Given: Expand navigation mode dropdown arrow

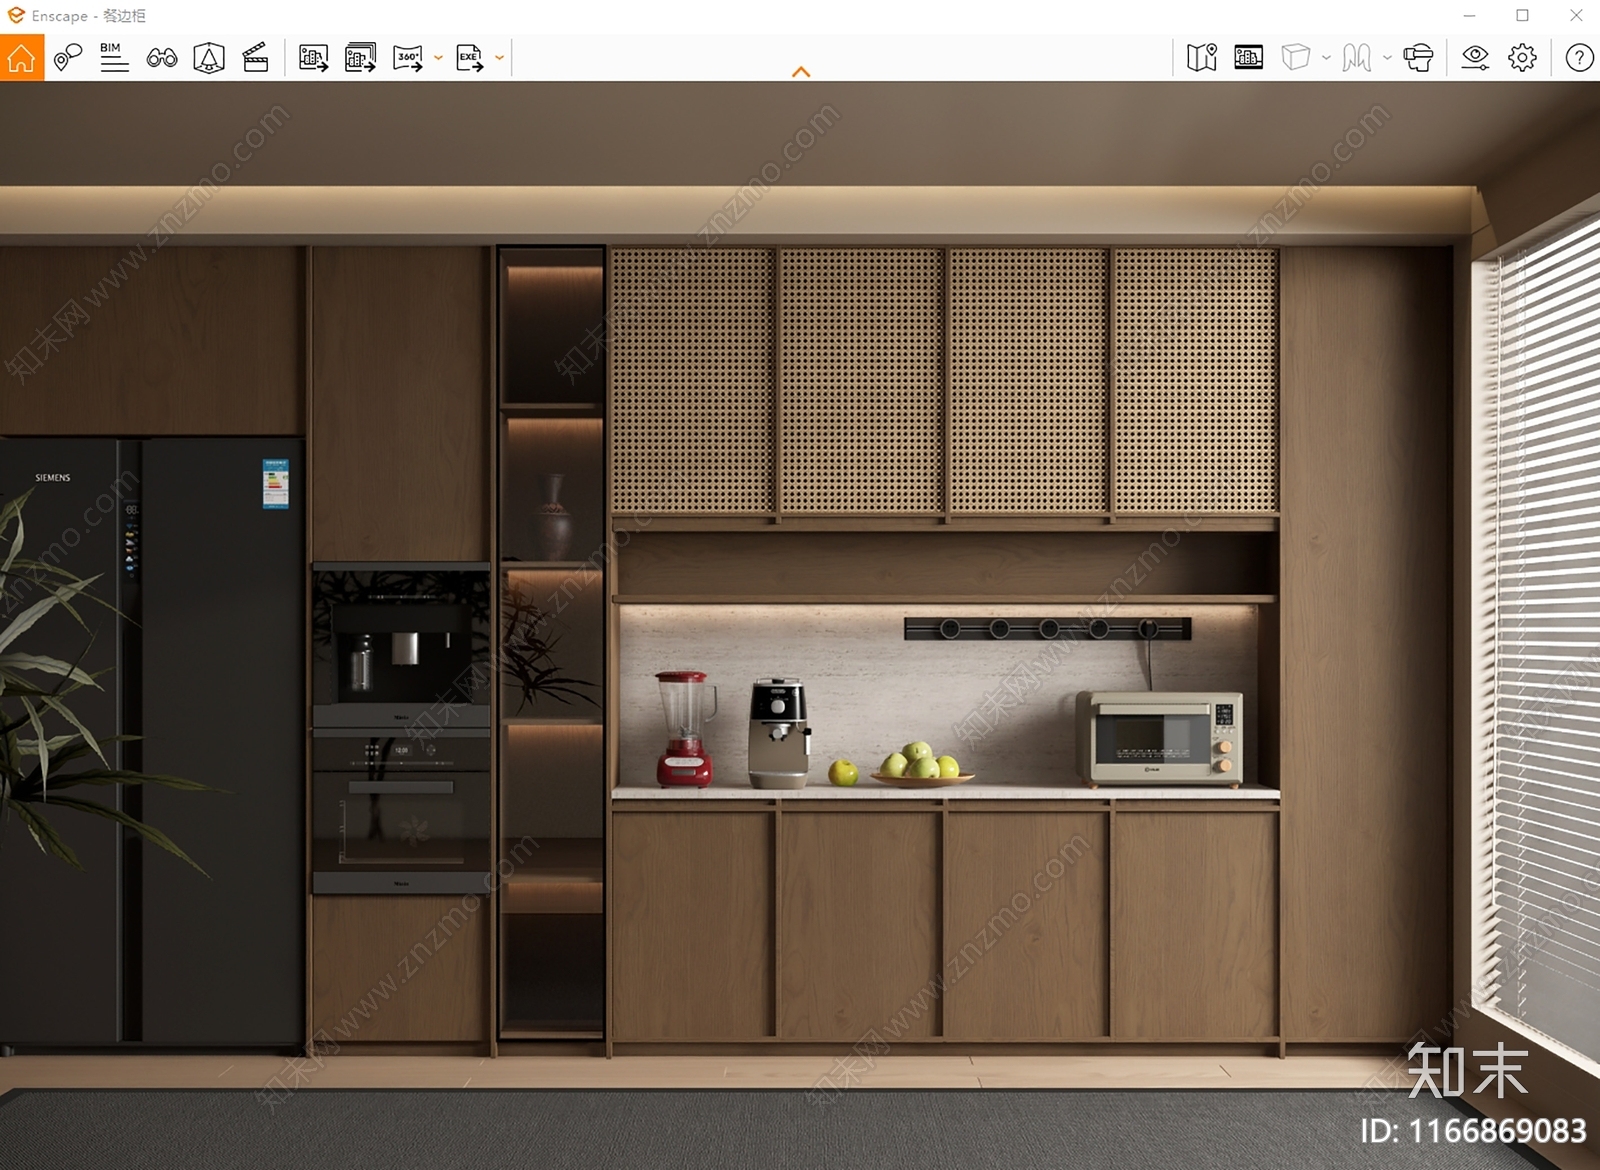Looking at the screenshot, I should tap(1387, 58).
